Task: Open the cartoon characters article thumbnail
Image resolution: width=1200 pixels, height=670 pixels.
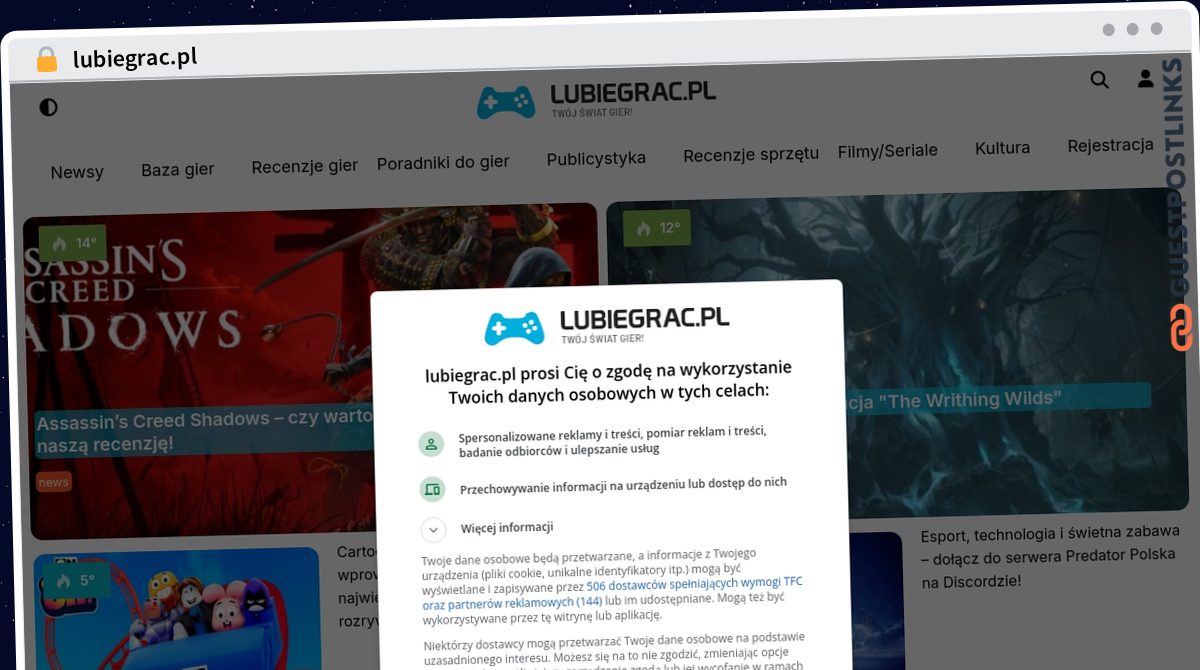Action: [x=177, y=609]
